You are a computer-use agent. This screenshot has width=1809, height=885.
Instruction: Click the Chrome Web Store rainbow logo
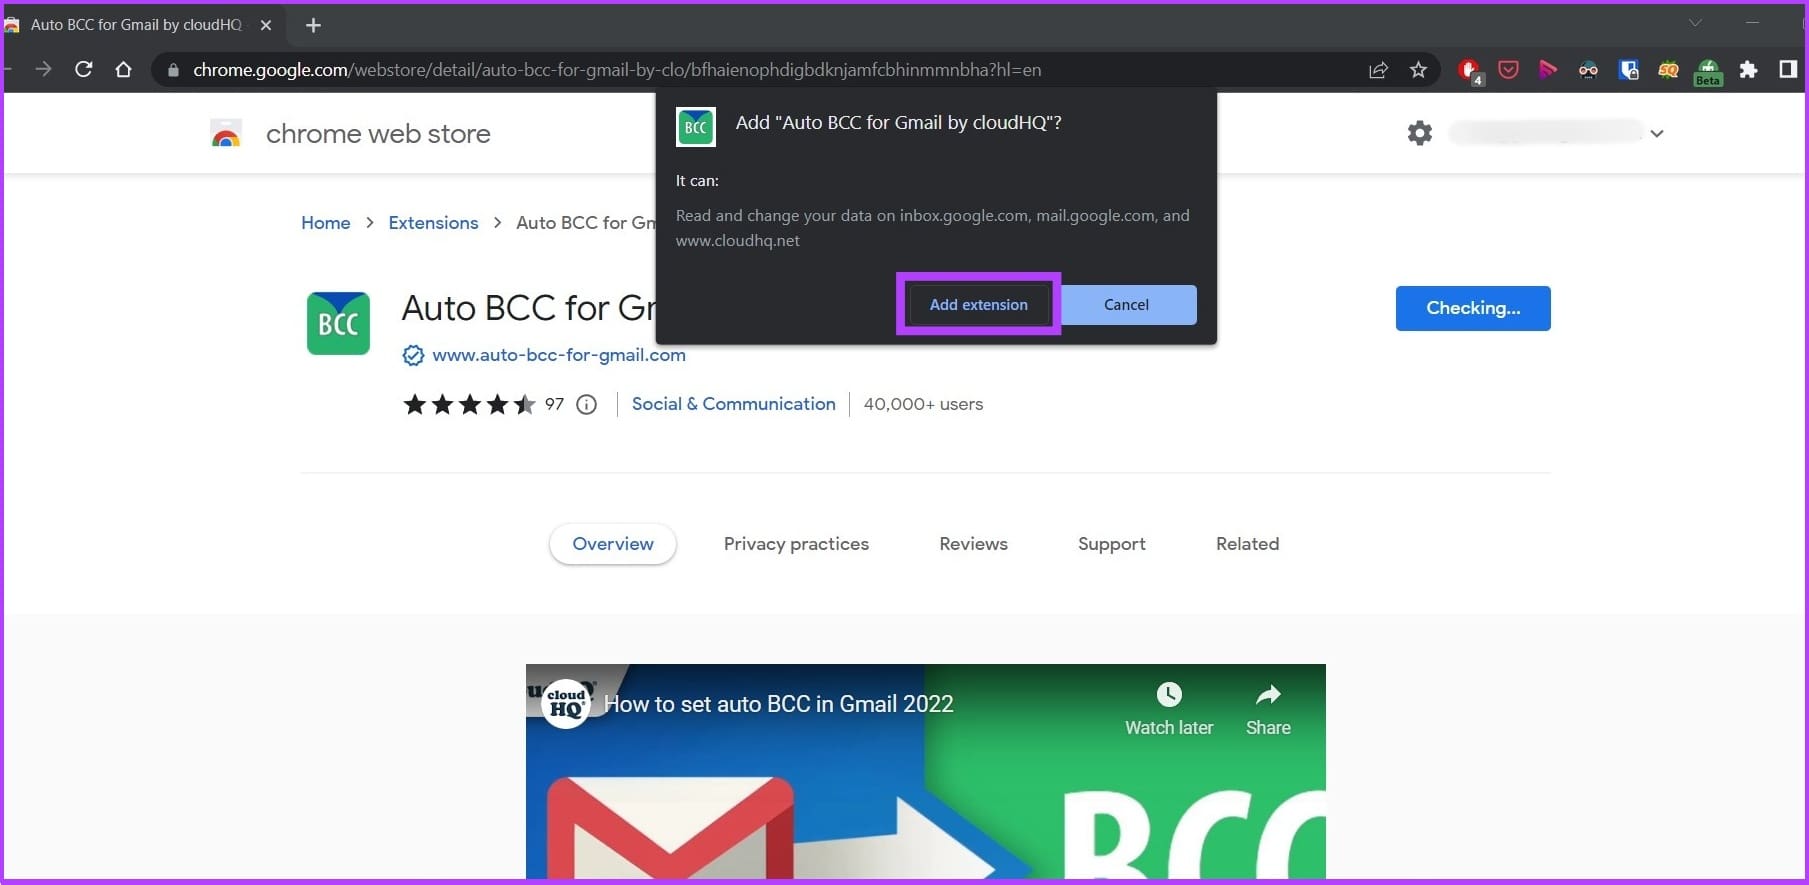click(226, 134)
